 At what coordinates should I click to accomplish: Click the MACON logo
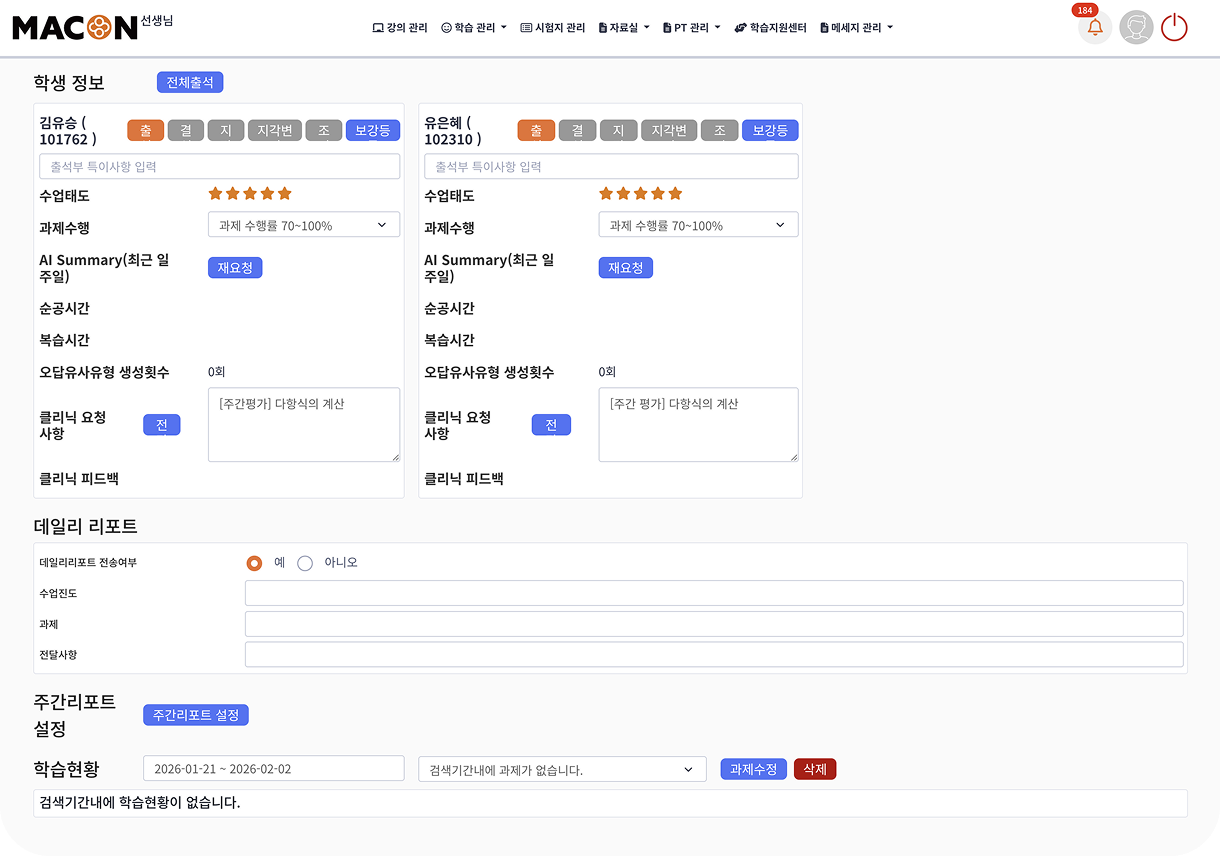tap(75, 27)
